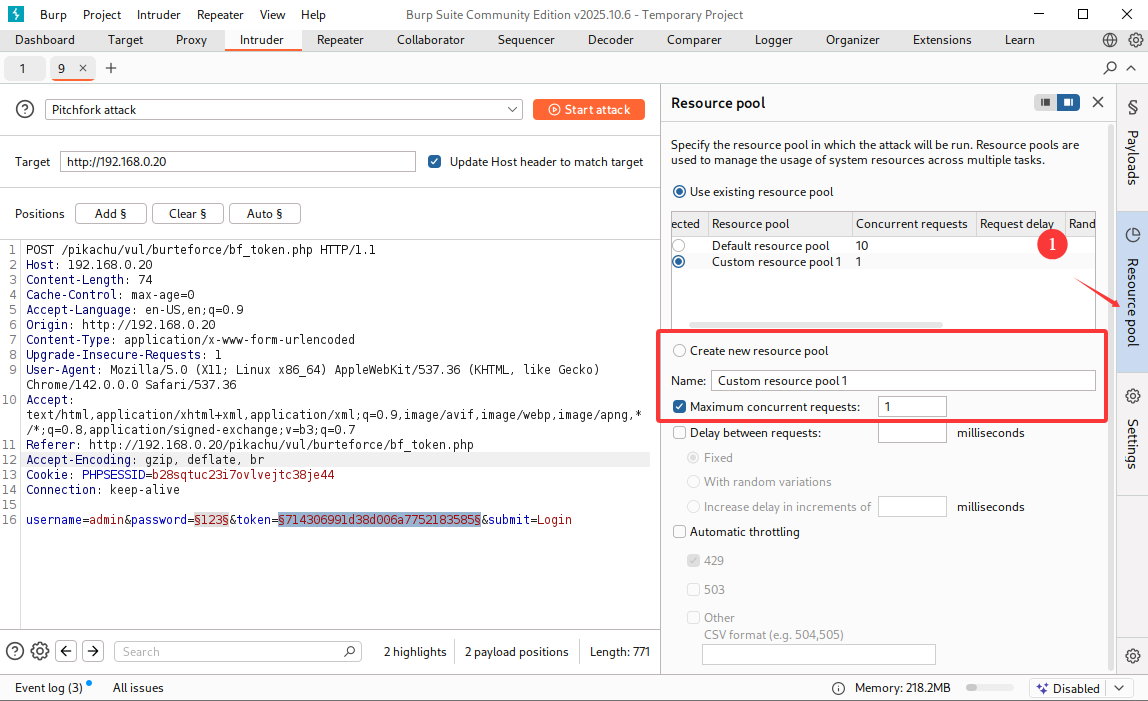1148x701 pixels.
Task: Switch the side panel to wide layout
Action: 1068,103
